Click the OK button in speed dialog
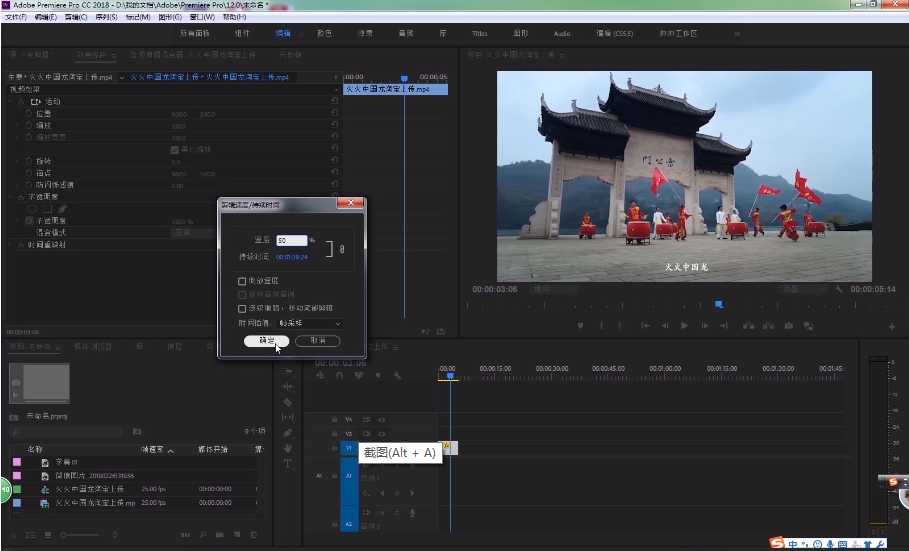This screenshot has width=909, height=551. (x=266, y=341)
